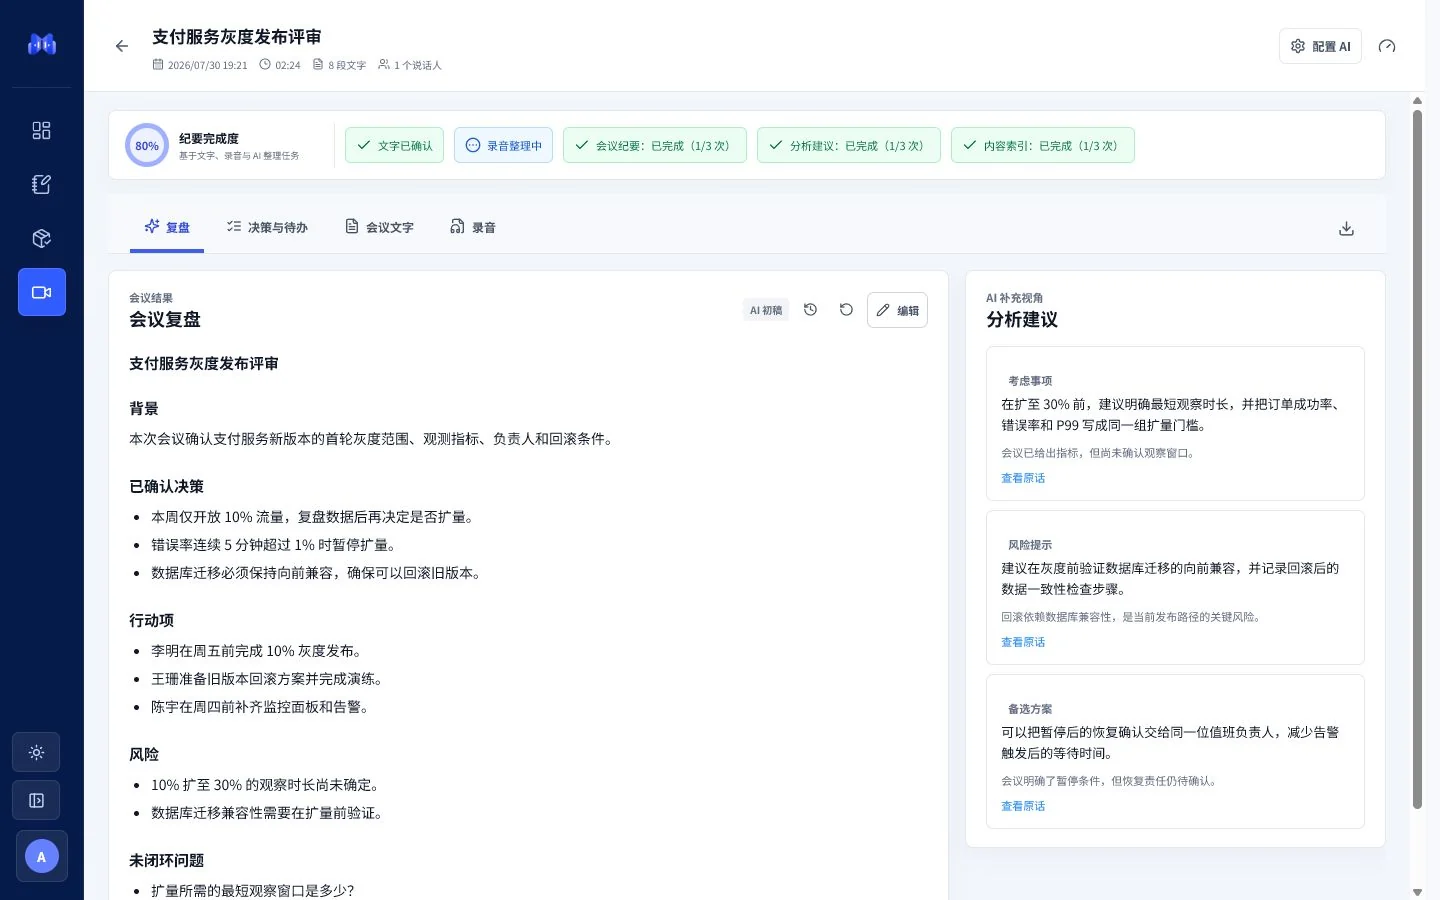
Task: Click the 考虑事项 card heading
Action: [x=1030, y=381]
